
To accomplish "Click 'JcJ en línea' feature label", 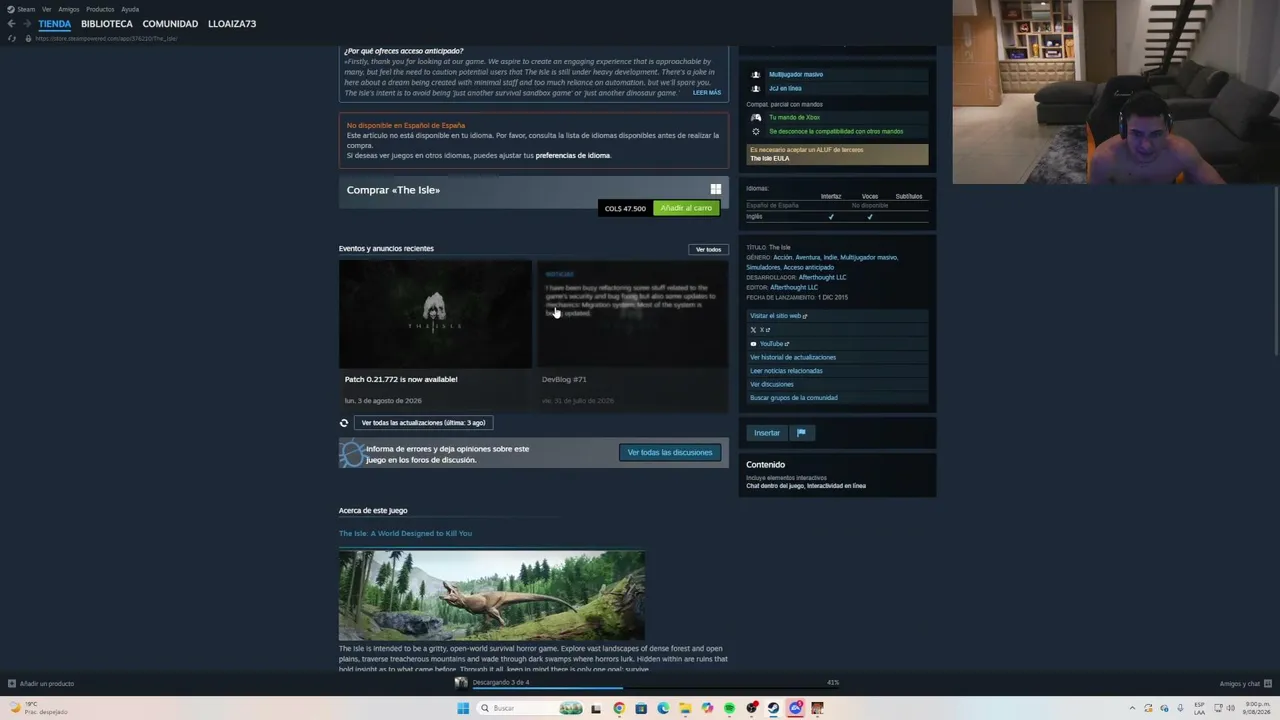I will tap(785, 88).
